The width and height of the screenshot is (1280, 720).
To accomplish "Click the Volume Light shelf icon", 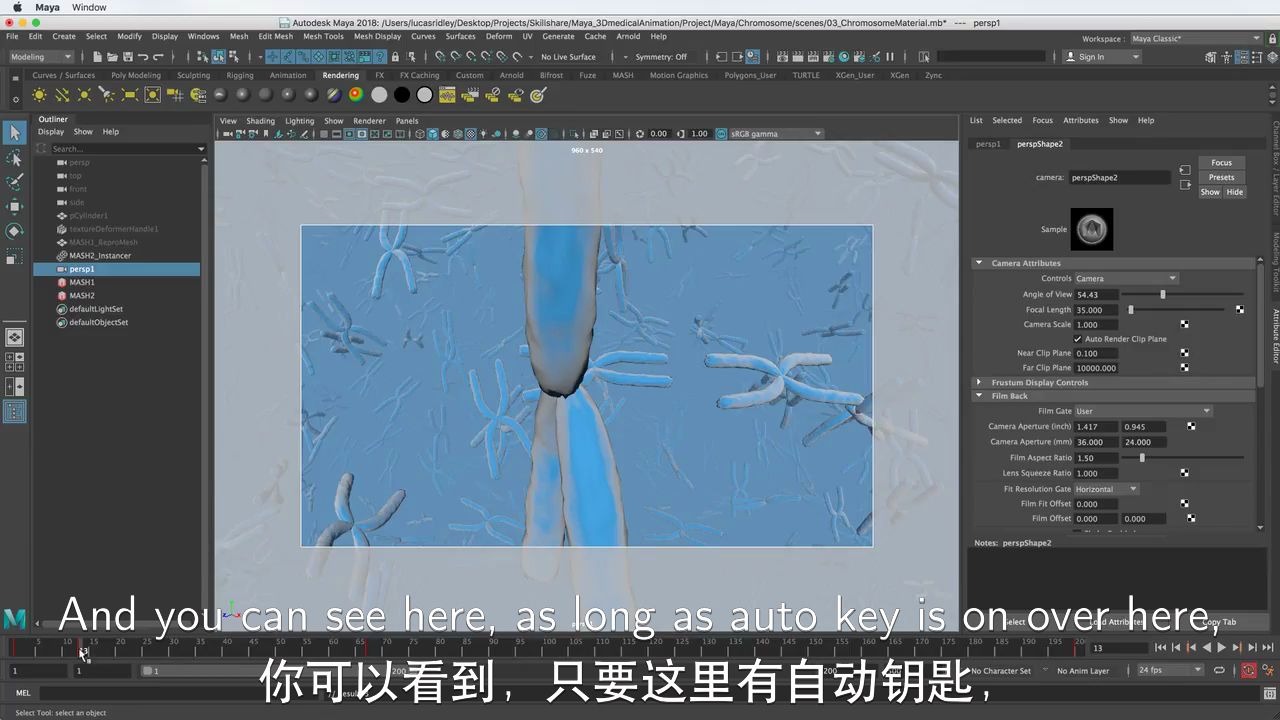I will click(153, 95).
